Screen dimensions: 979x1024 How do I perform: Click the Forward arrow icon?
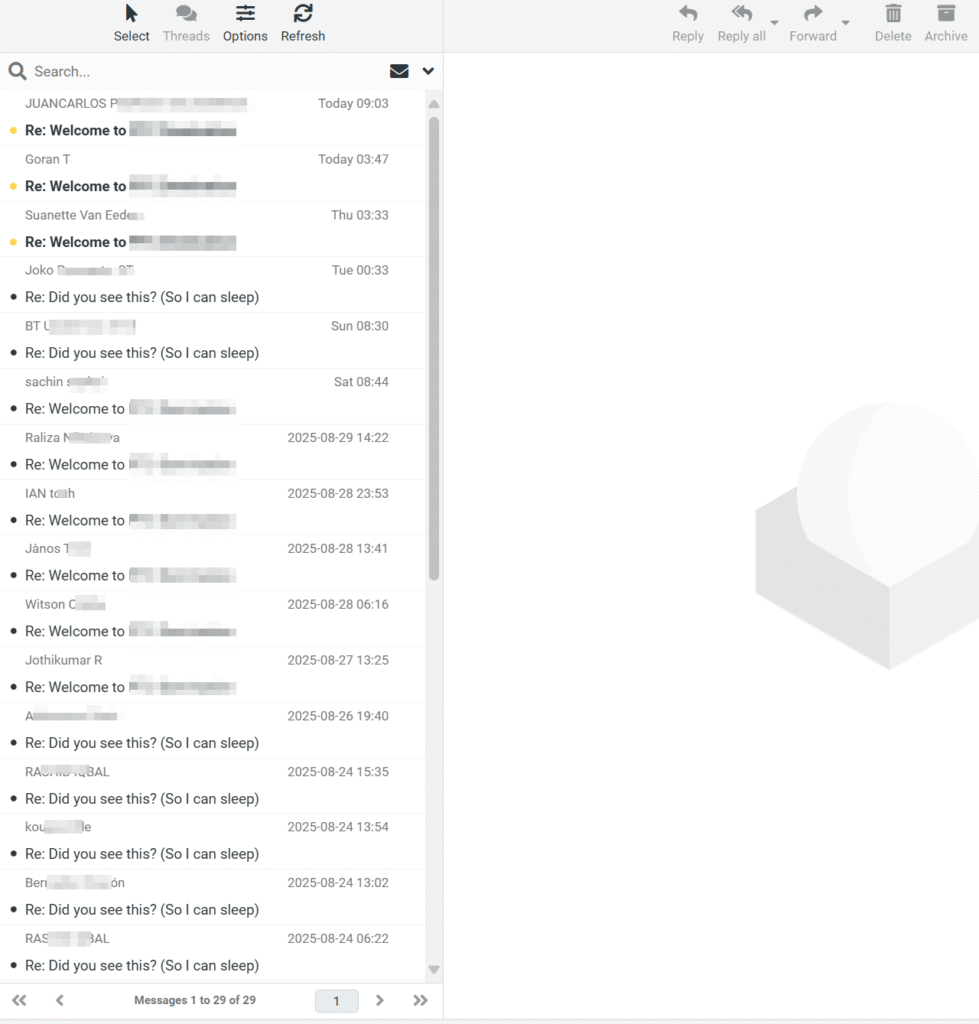[813, 14]
